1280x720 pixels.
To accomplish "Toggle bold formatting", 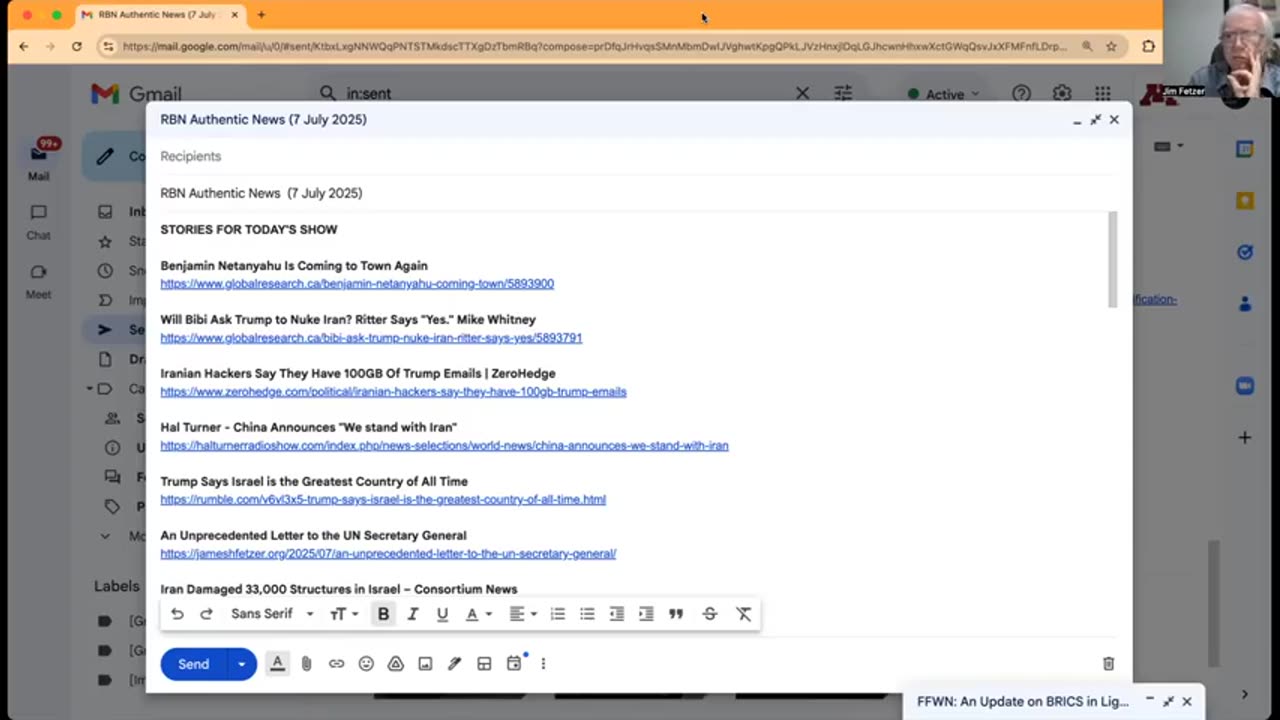I will [383, 614].
